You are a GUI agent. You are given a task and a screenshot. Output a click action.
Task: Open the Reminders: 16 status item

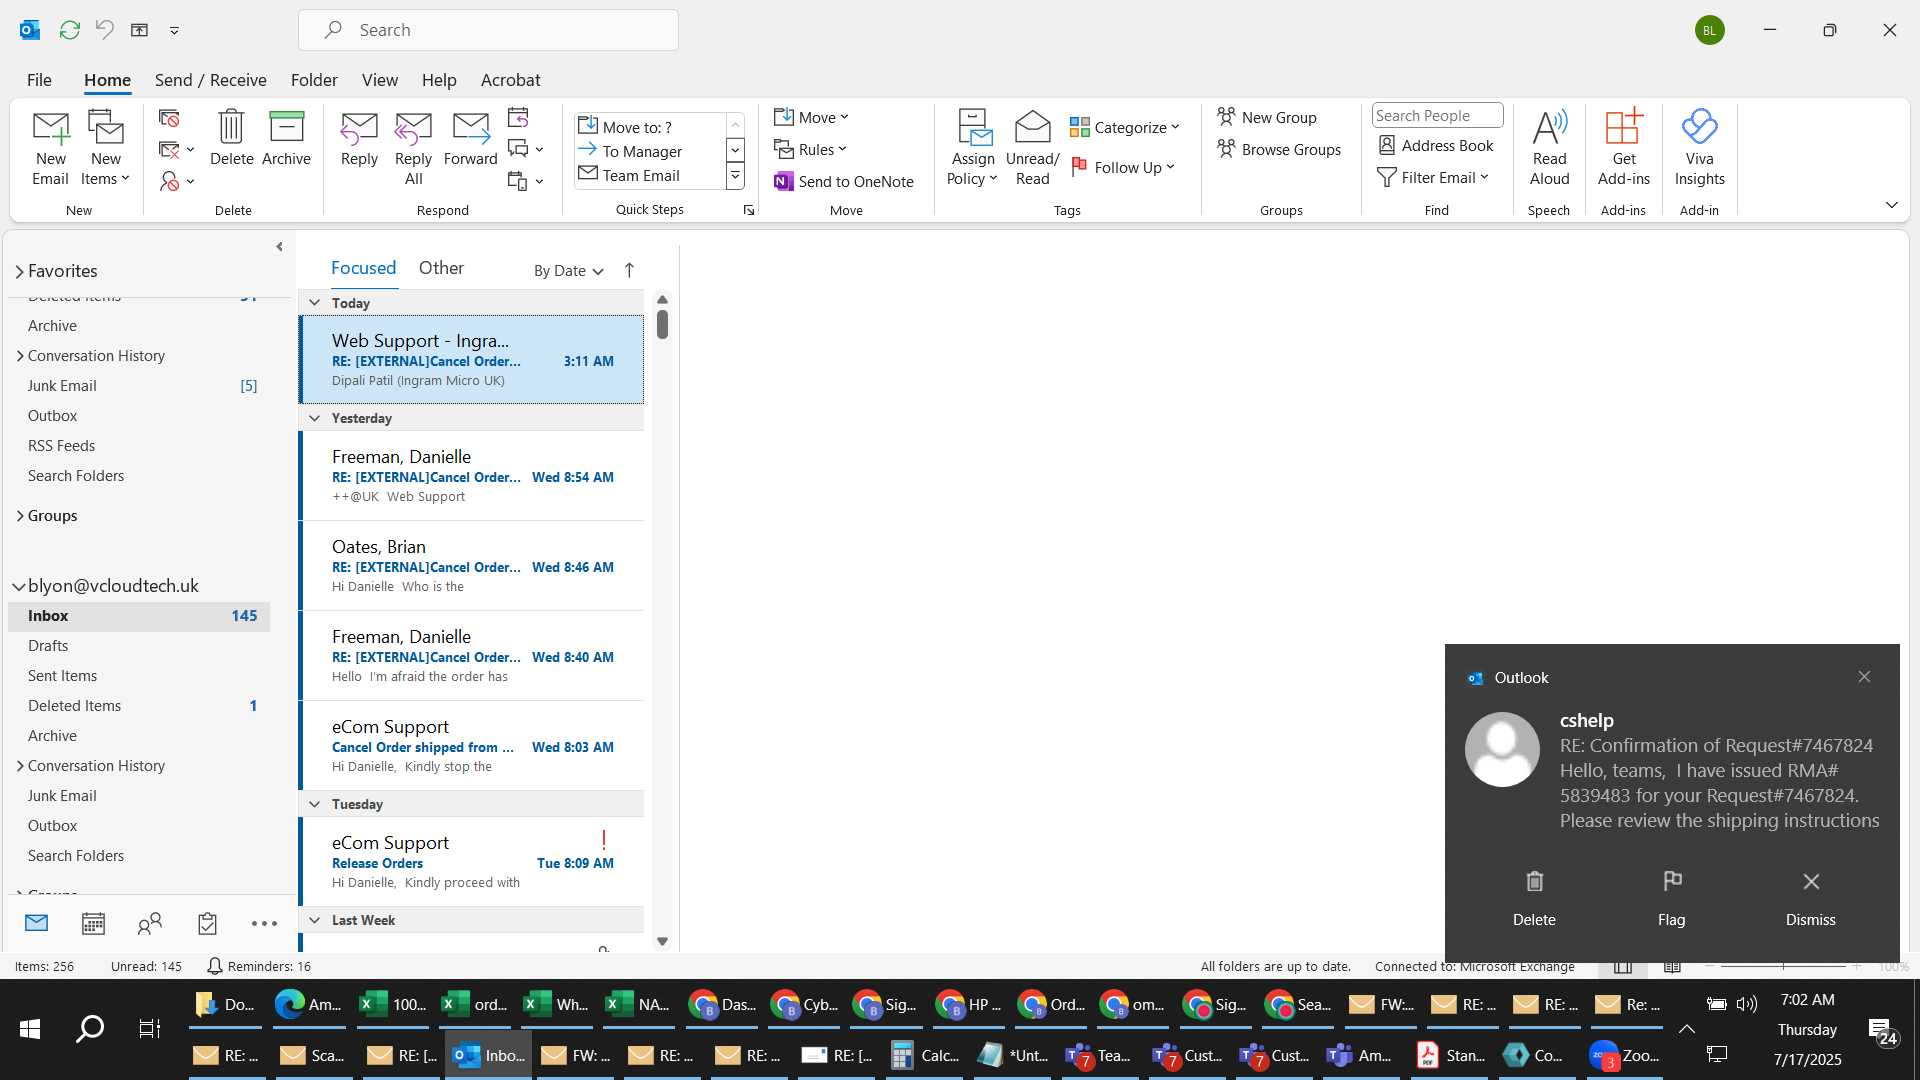coord(259,966)
